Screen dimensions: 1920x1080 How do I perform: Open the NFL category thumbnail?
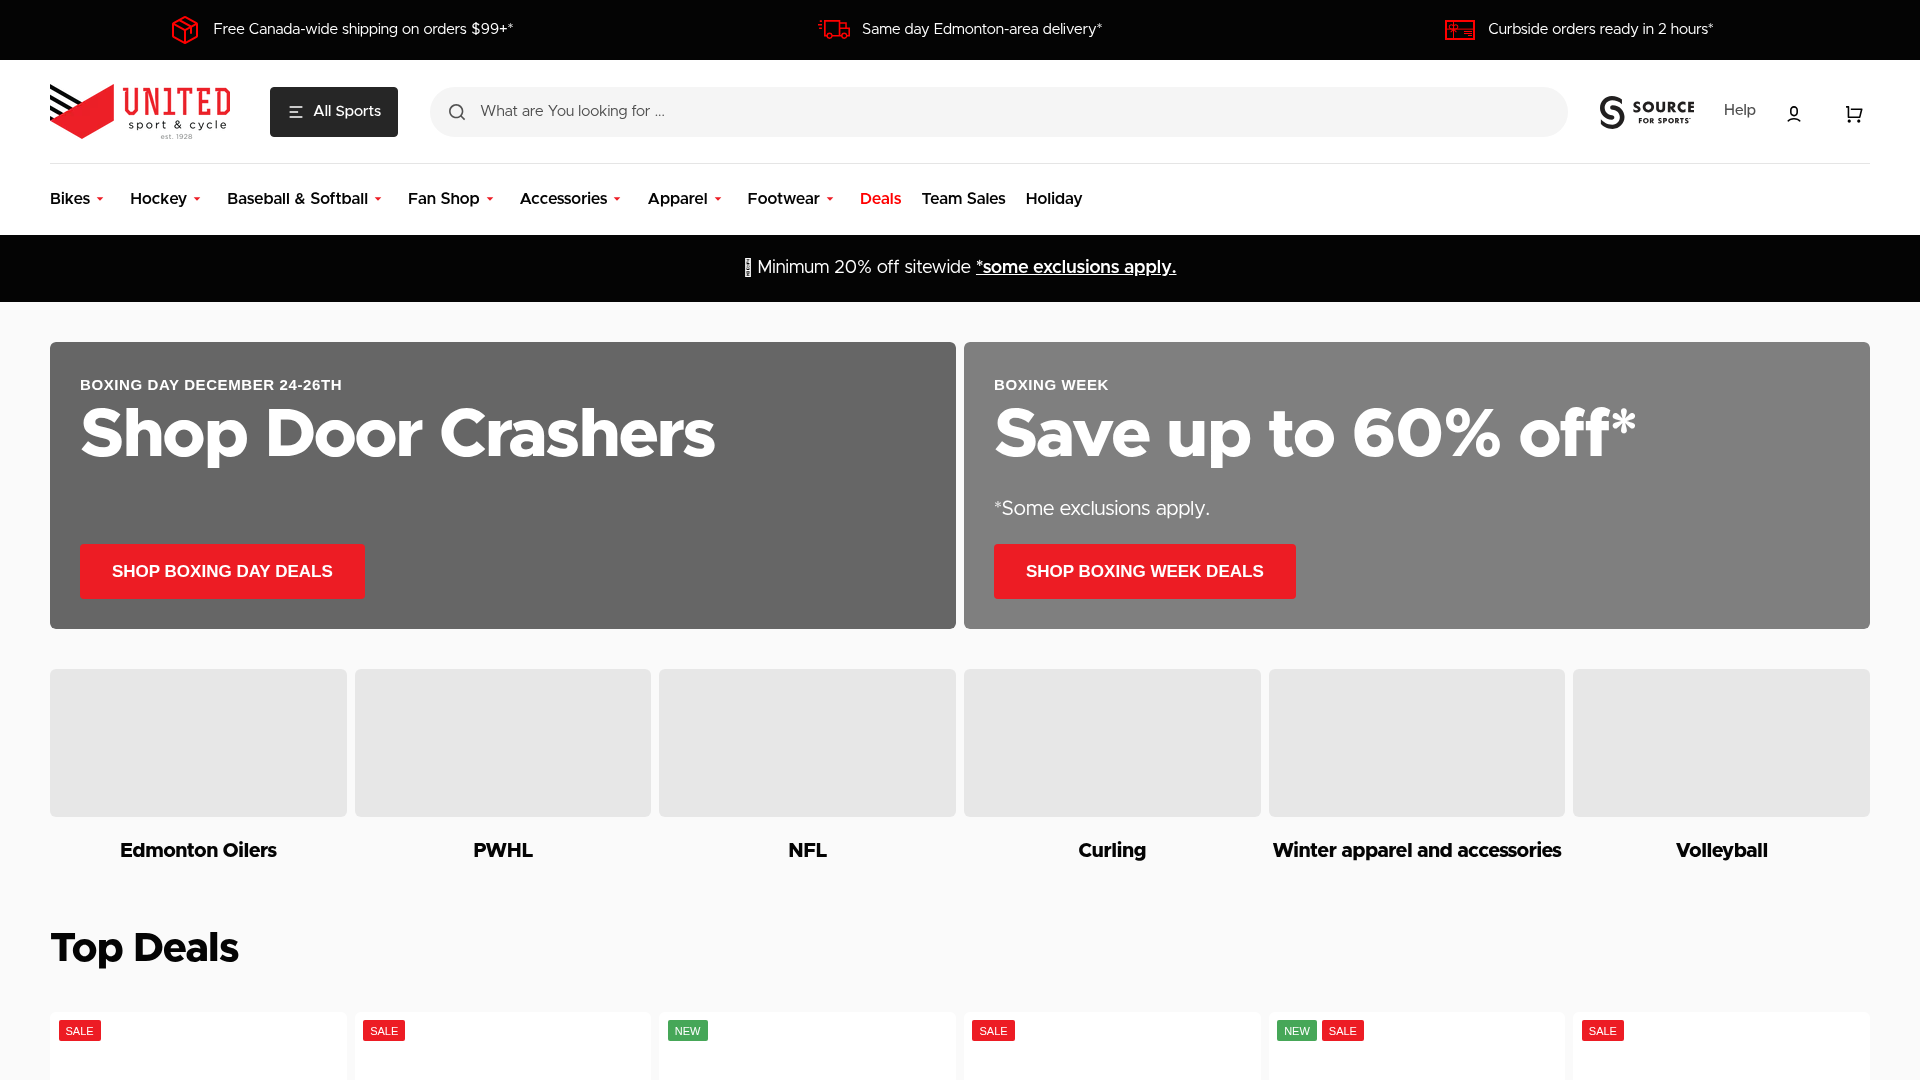[807, 743]
